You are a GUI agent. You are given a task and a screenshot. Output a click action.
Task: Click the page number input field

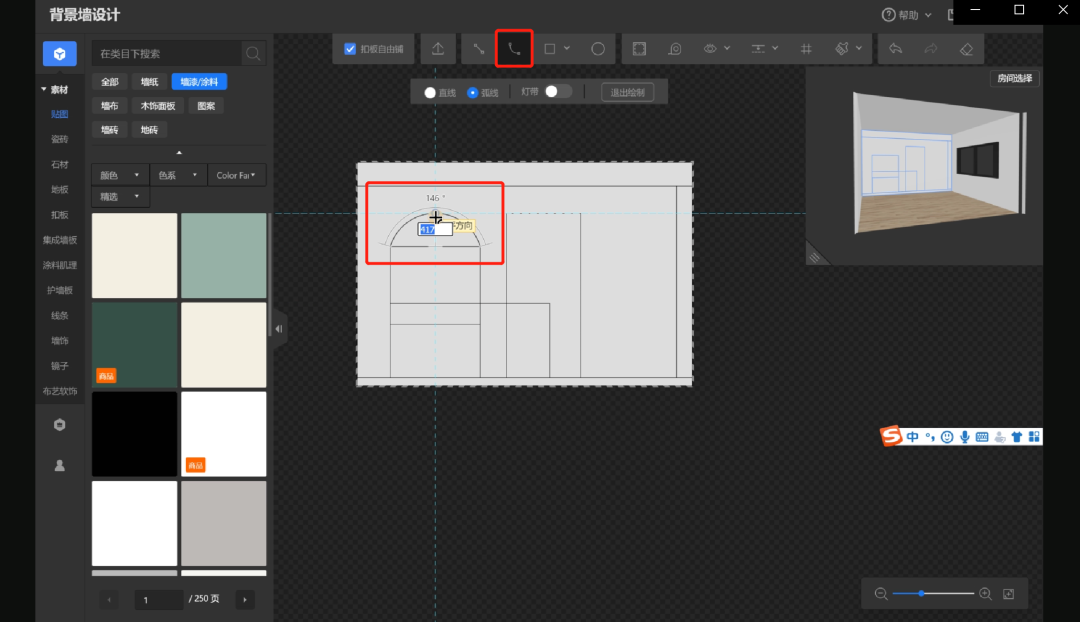pyautogui.click(x=158, y=600)
